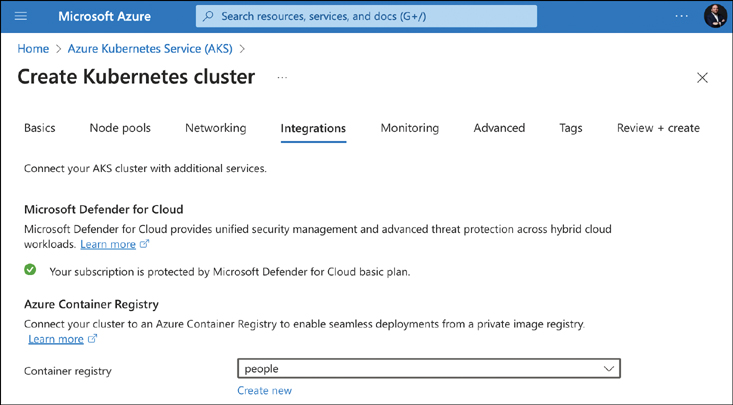This screenshot has height=405, width=733.
Task: Click the green Defender protection checkmark icon
Action: (x=31, y=270)
